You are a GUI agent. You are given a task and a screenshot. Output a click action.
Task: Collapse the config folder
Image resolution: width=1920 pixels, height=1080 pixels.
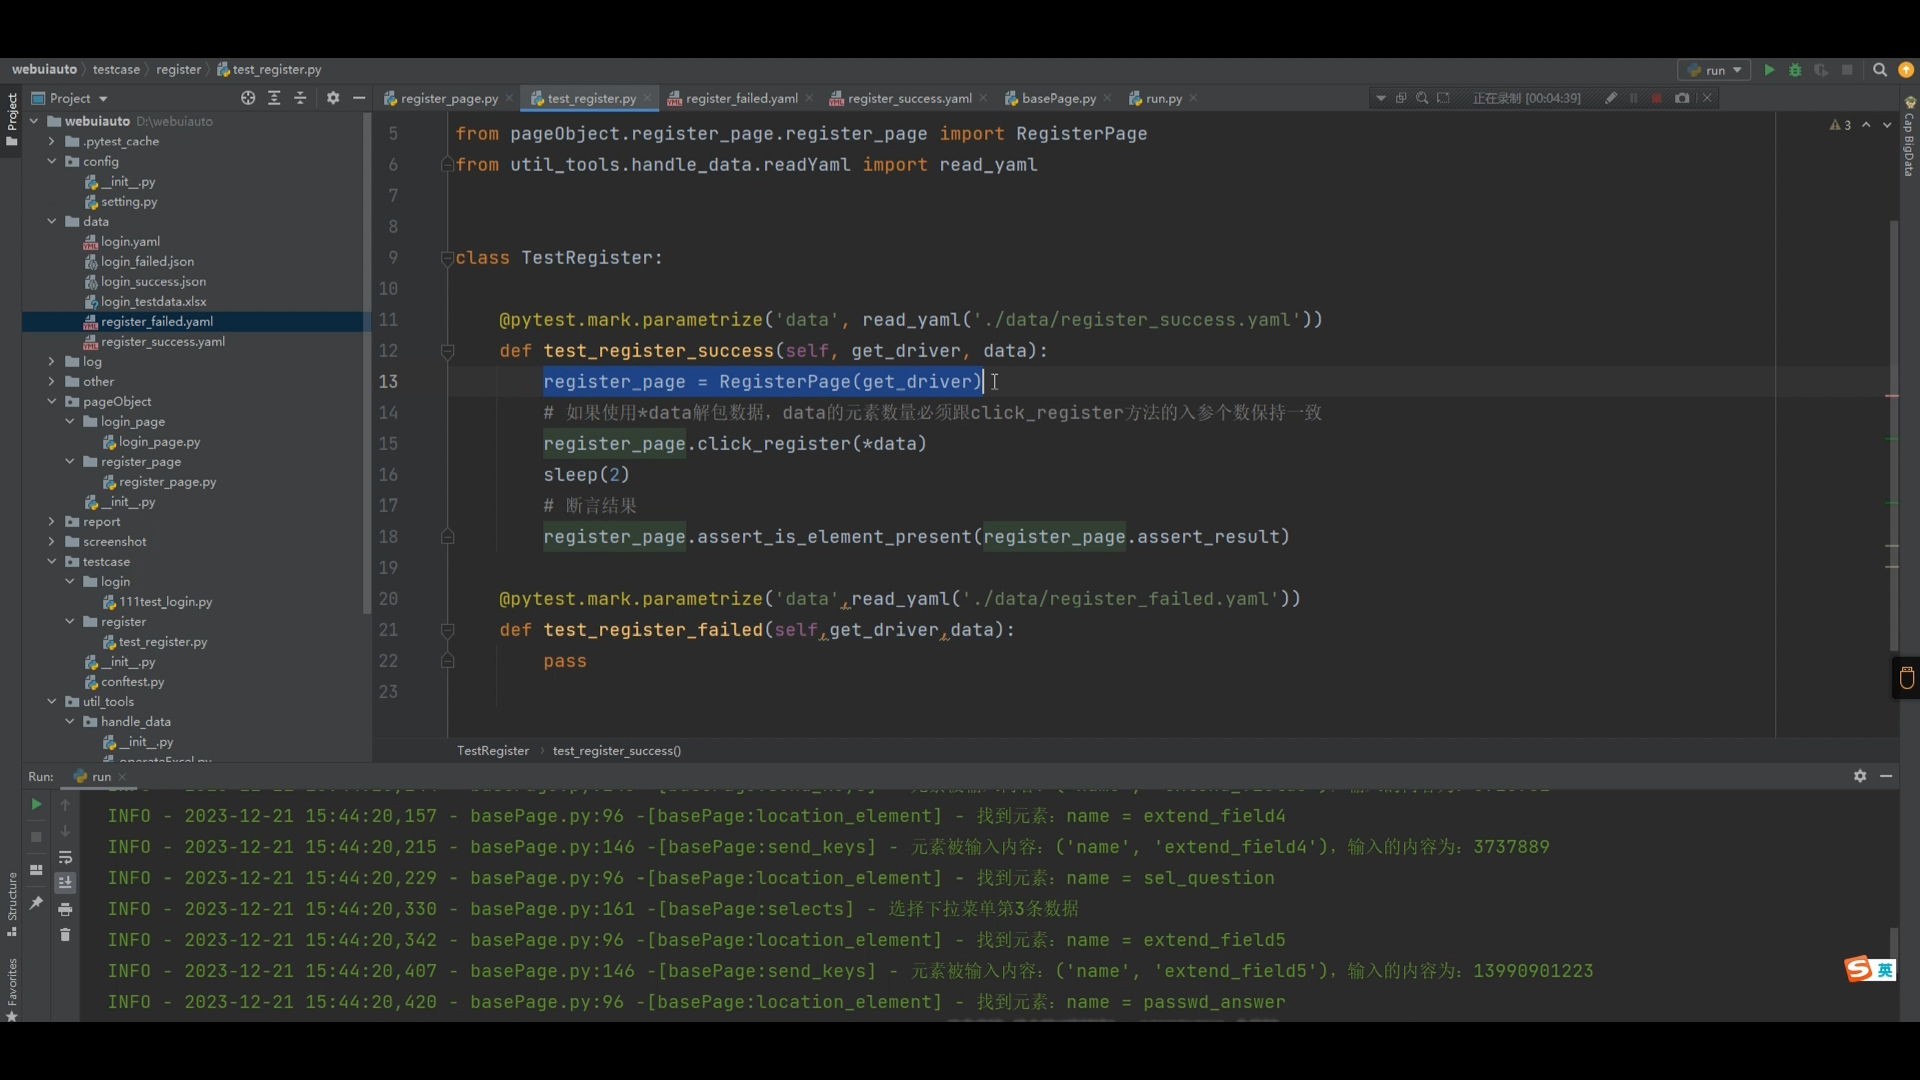coord(51,161)
